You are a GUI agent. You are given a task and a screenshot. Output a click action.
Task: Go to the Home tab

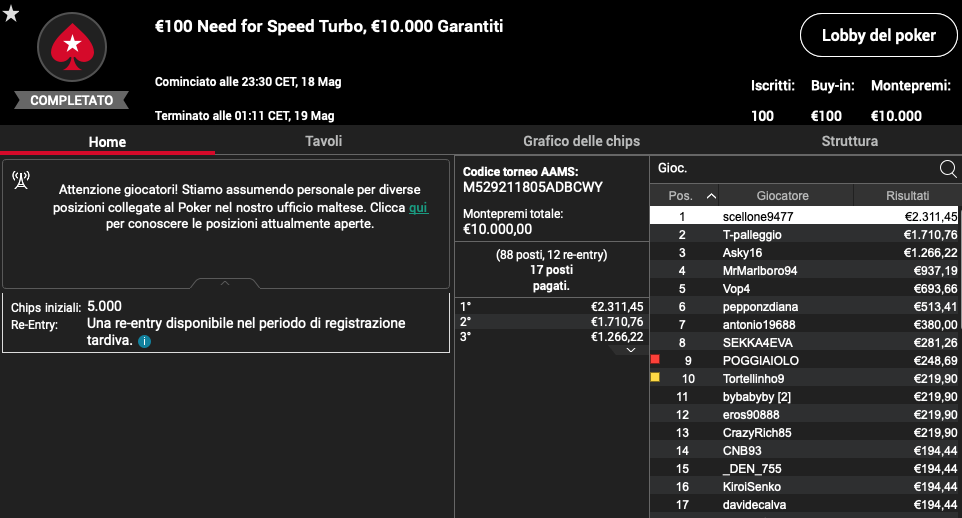click(107, 142)
